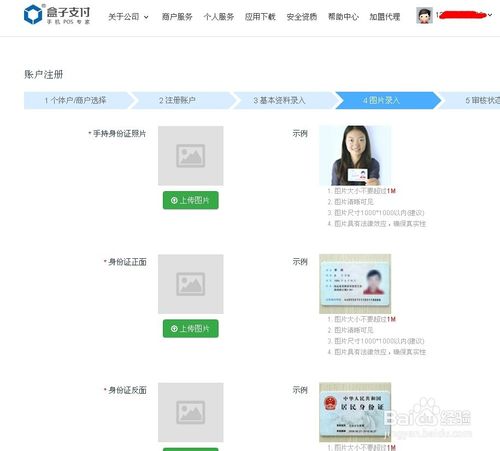
Task: Click the user avatar icon
Action: tap(424, 15)
